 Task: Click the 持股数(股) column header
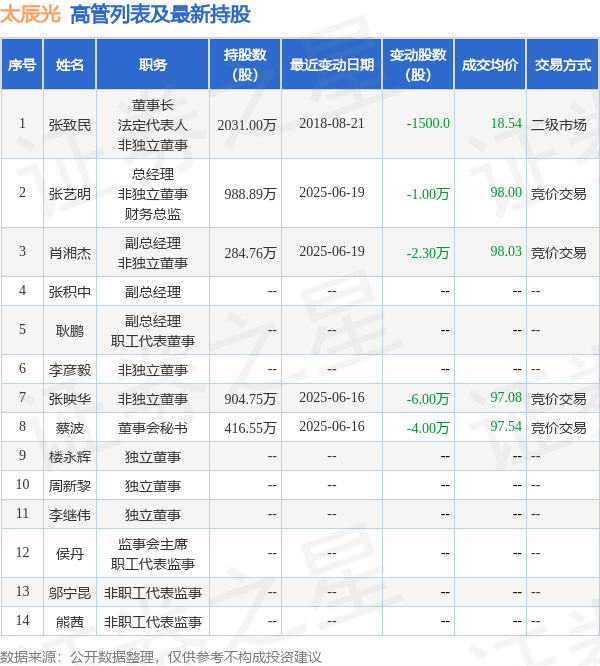245,65
